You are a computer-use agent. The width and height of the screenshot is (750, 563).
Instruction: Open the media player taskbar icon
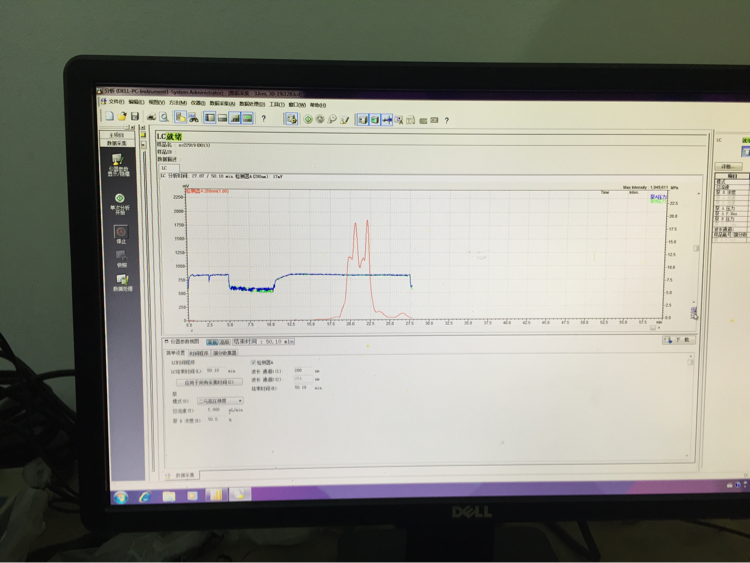pos(192,496)
